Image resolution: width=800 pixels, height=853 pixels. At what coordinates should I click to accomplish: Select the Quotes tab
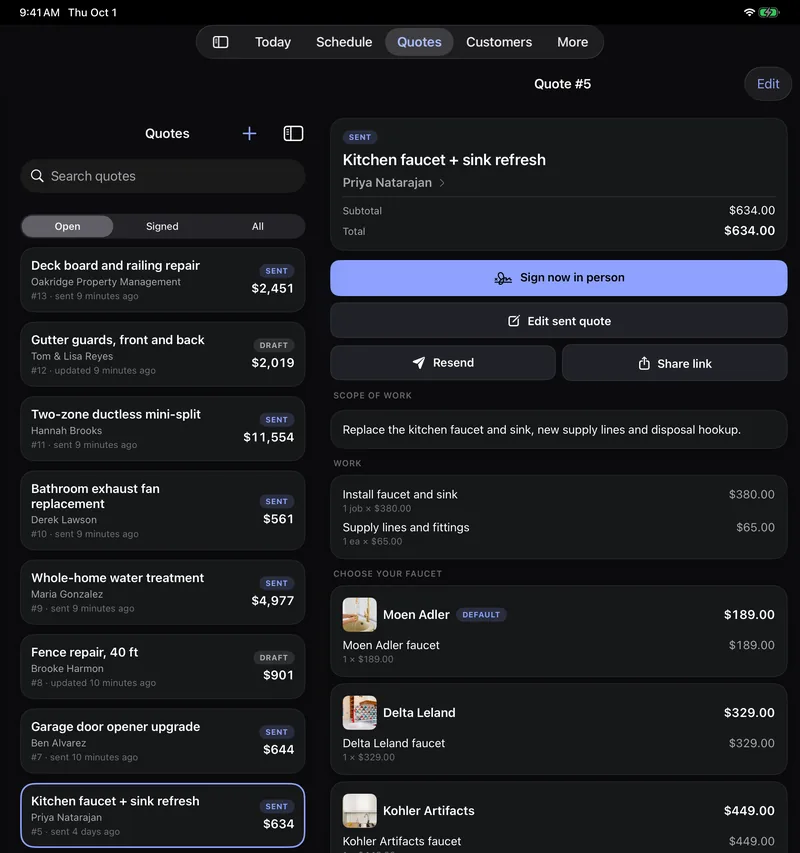[419, 42]
